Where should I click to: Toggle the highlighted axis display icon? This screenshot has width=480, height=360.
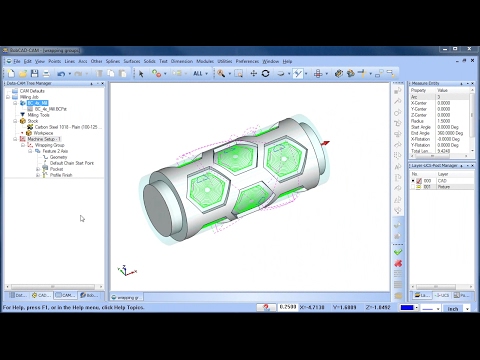(297, 73)
